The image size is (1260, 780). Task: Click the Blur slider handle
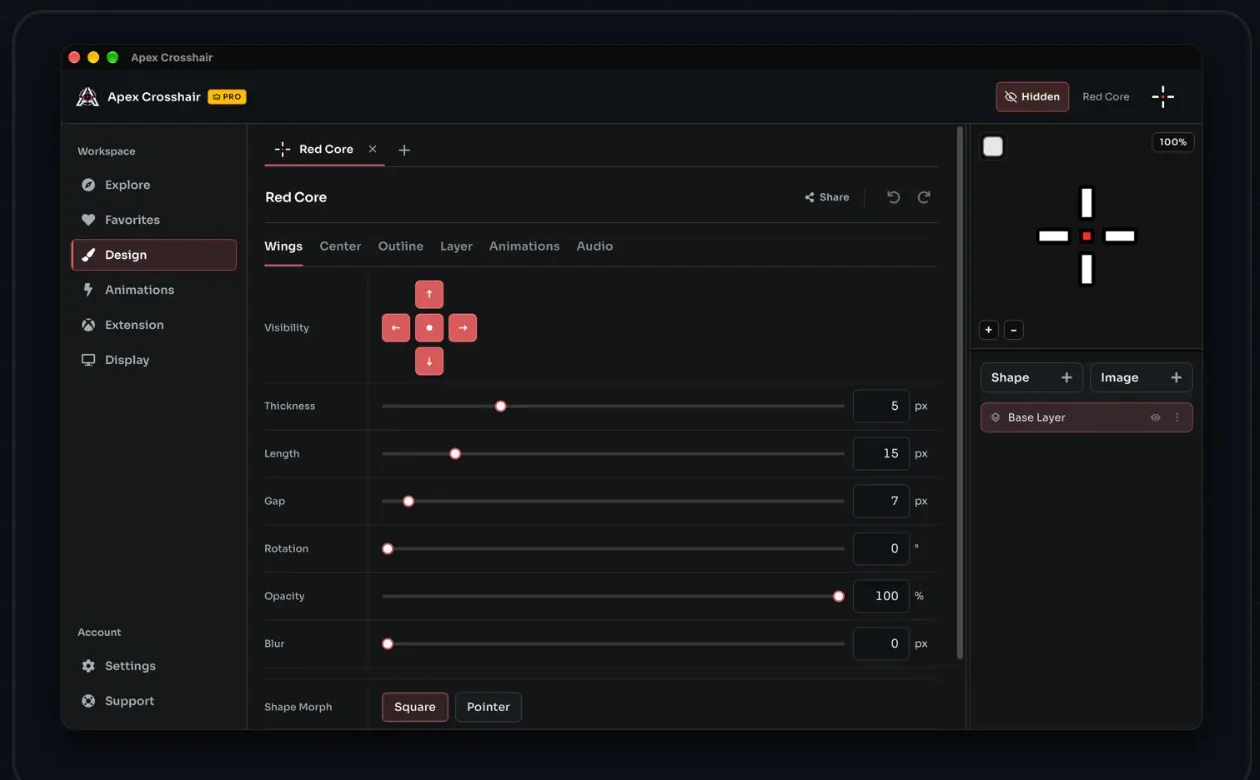coord(388,644)
